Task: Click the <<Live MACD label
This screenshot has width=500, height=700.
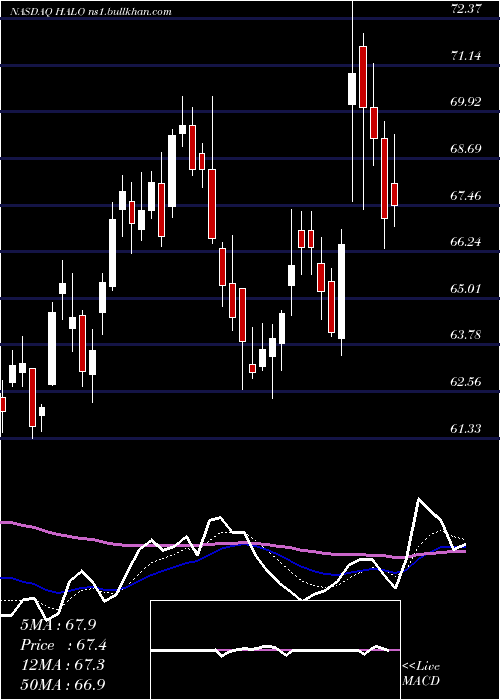Action: click(x=421, y=674)
